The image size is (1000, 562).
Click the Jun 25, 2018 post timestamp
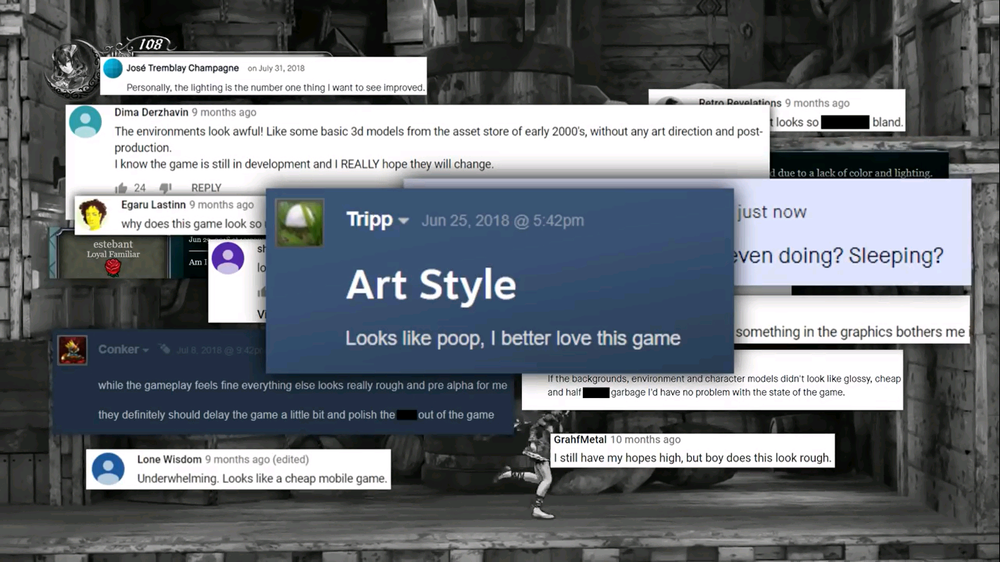point(502,221)
